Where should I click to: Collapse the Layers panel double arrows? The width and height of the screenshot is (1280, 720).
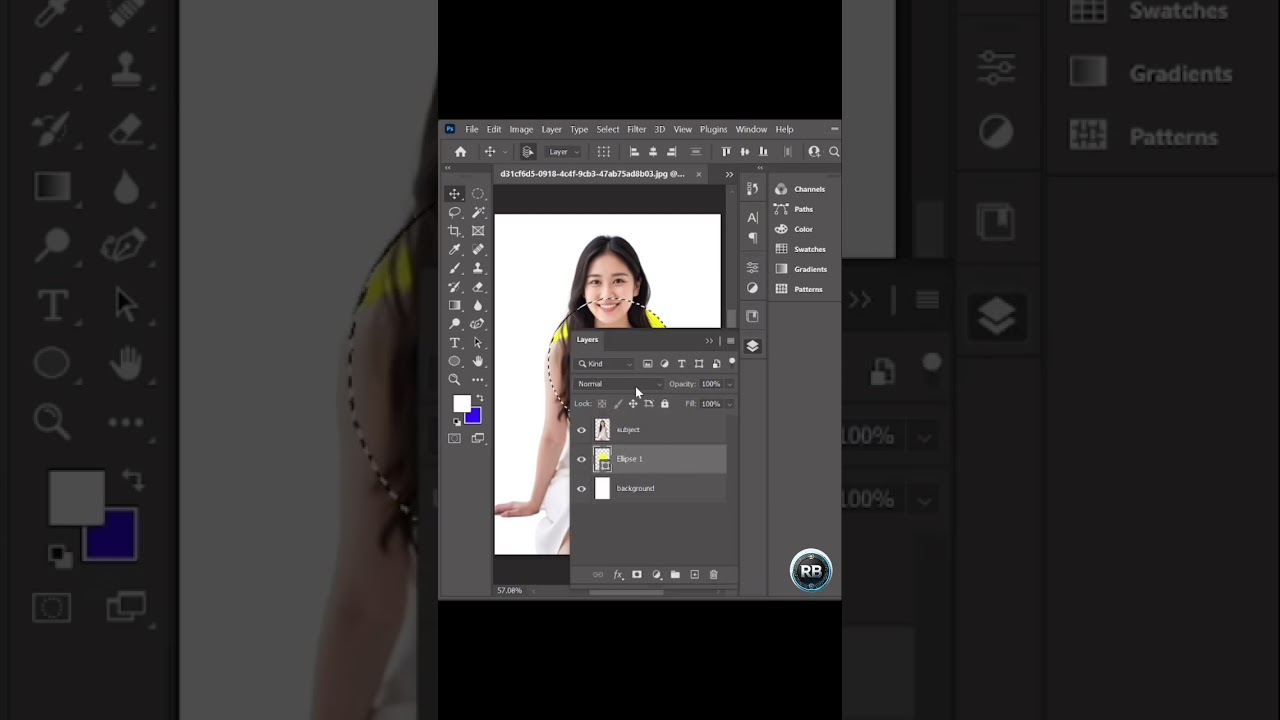click(709, 341)
